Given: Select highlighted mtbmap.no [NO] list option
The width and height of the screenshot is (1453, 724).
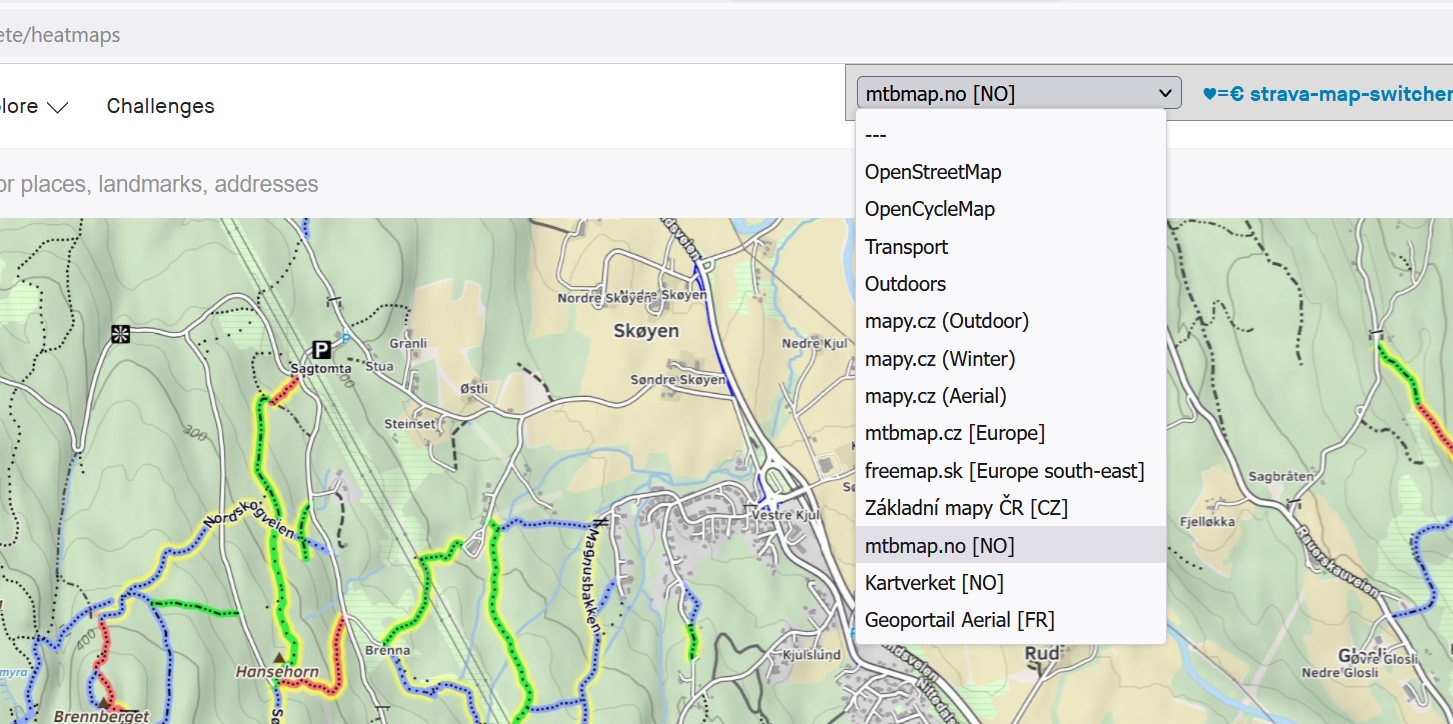Looking at the screenshot, I should coord(1011,545).
